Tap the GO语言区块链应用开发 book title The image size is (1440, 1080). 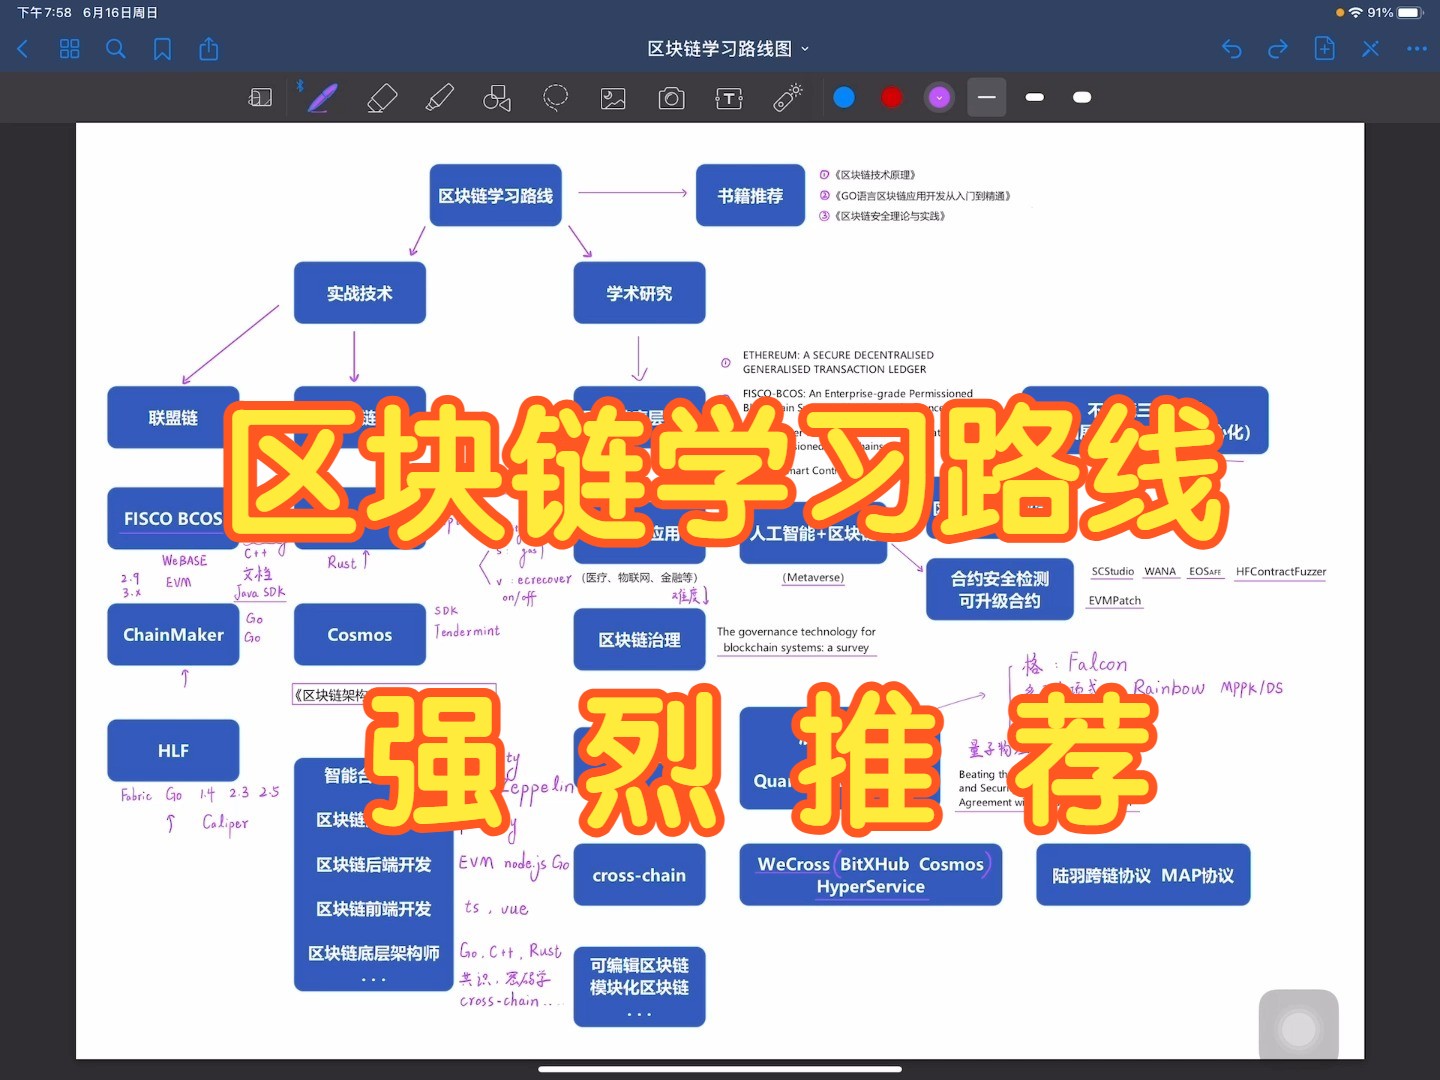click(x=923, y=196)
